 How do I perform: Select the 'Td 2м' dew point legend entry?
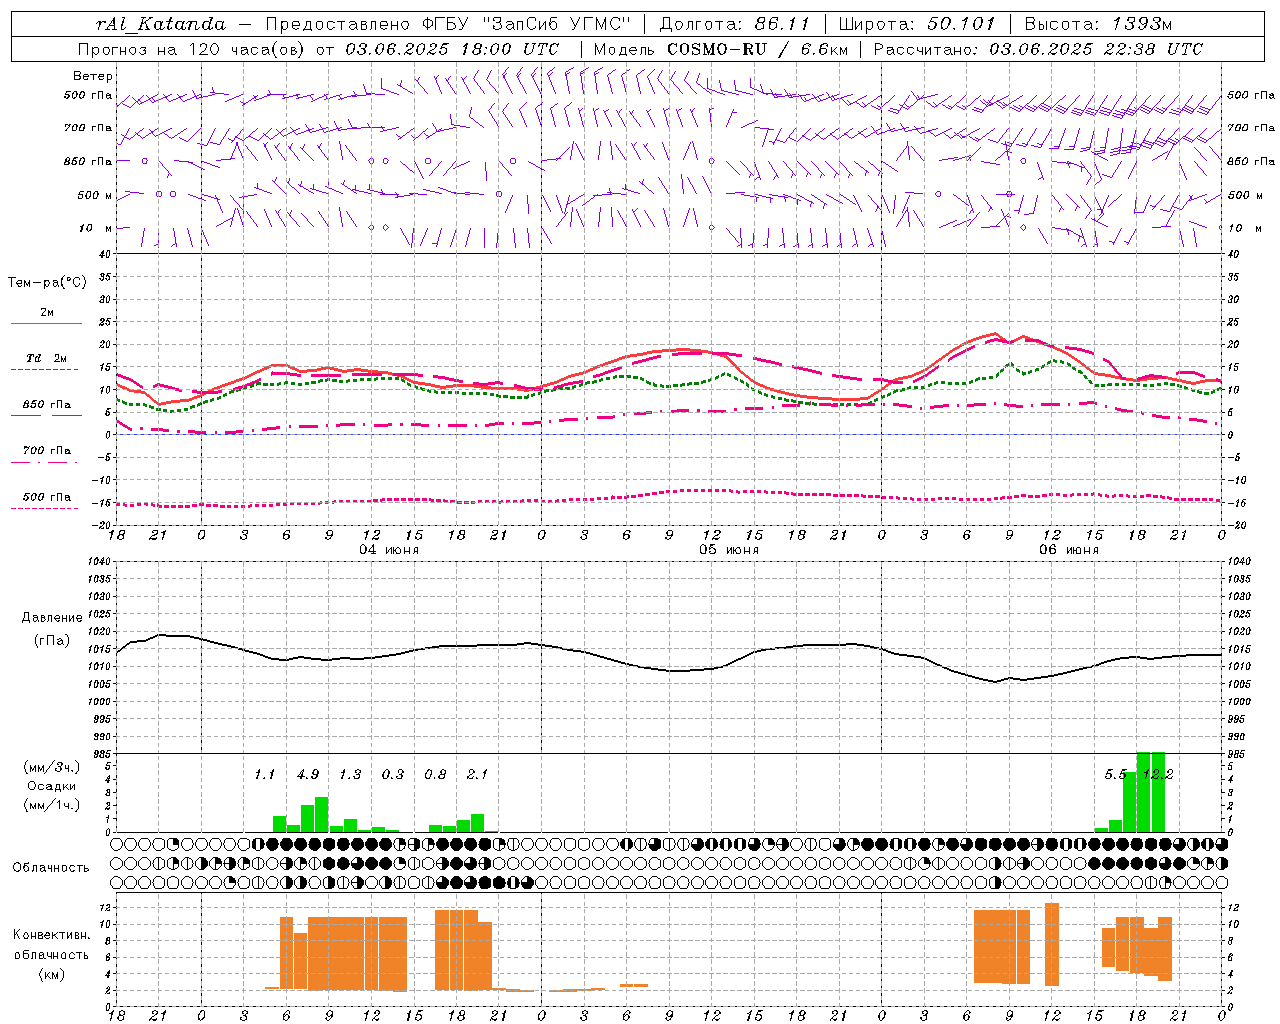(x=46, y=358)
